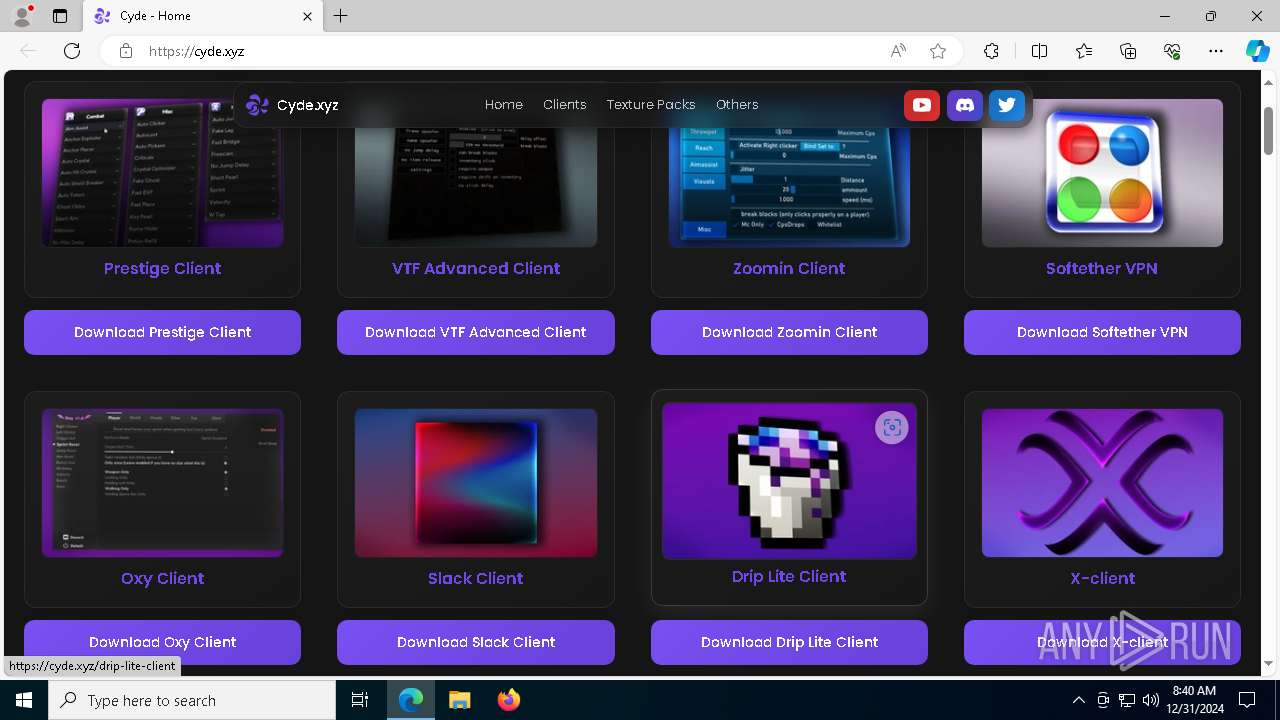Viewport: 1280px width, 720px height.
Task: Open Oxy Client title link
Action: tap(162, 578)
